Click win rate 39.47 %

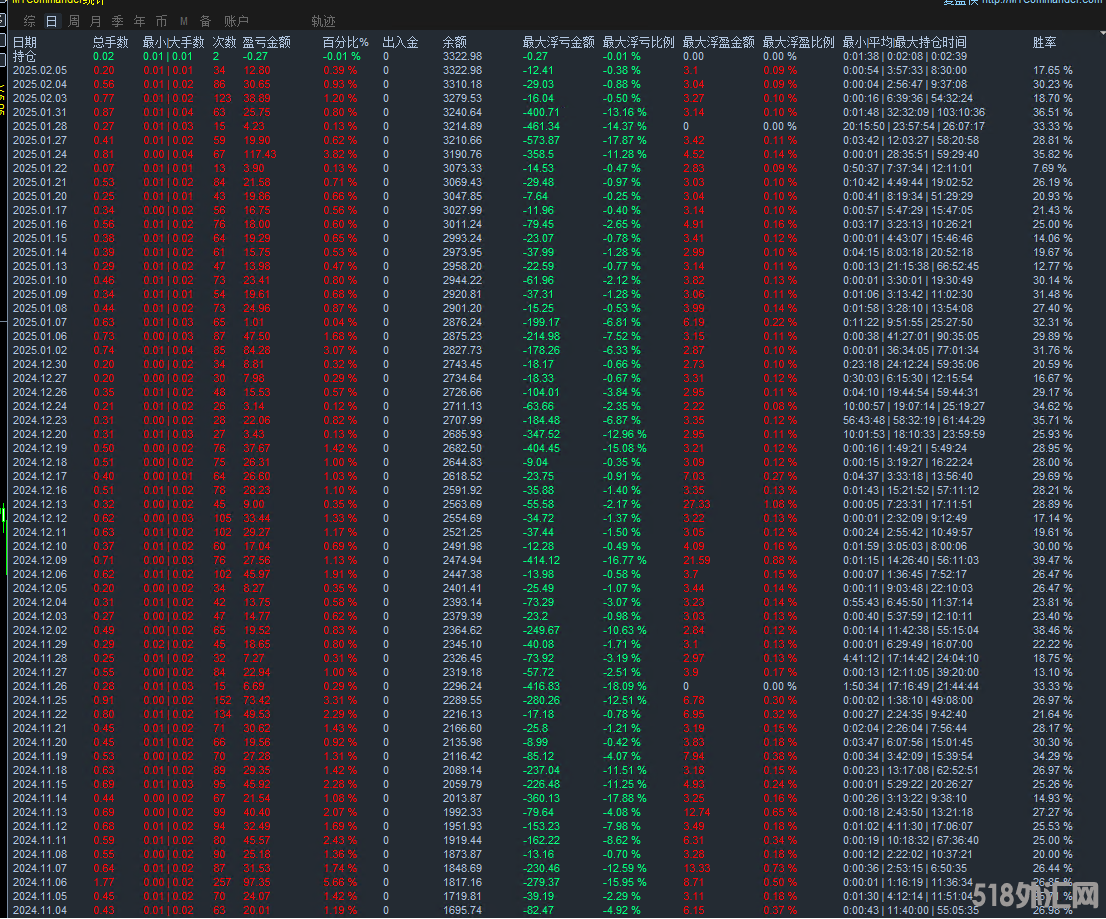(x=1052, y=560)
